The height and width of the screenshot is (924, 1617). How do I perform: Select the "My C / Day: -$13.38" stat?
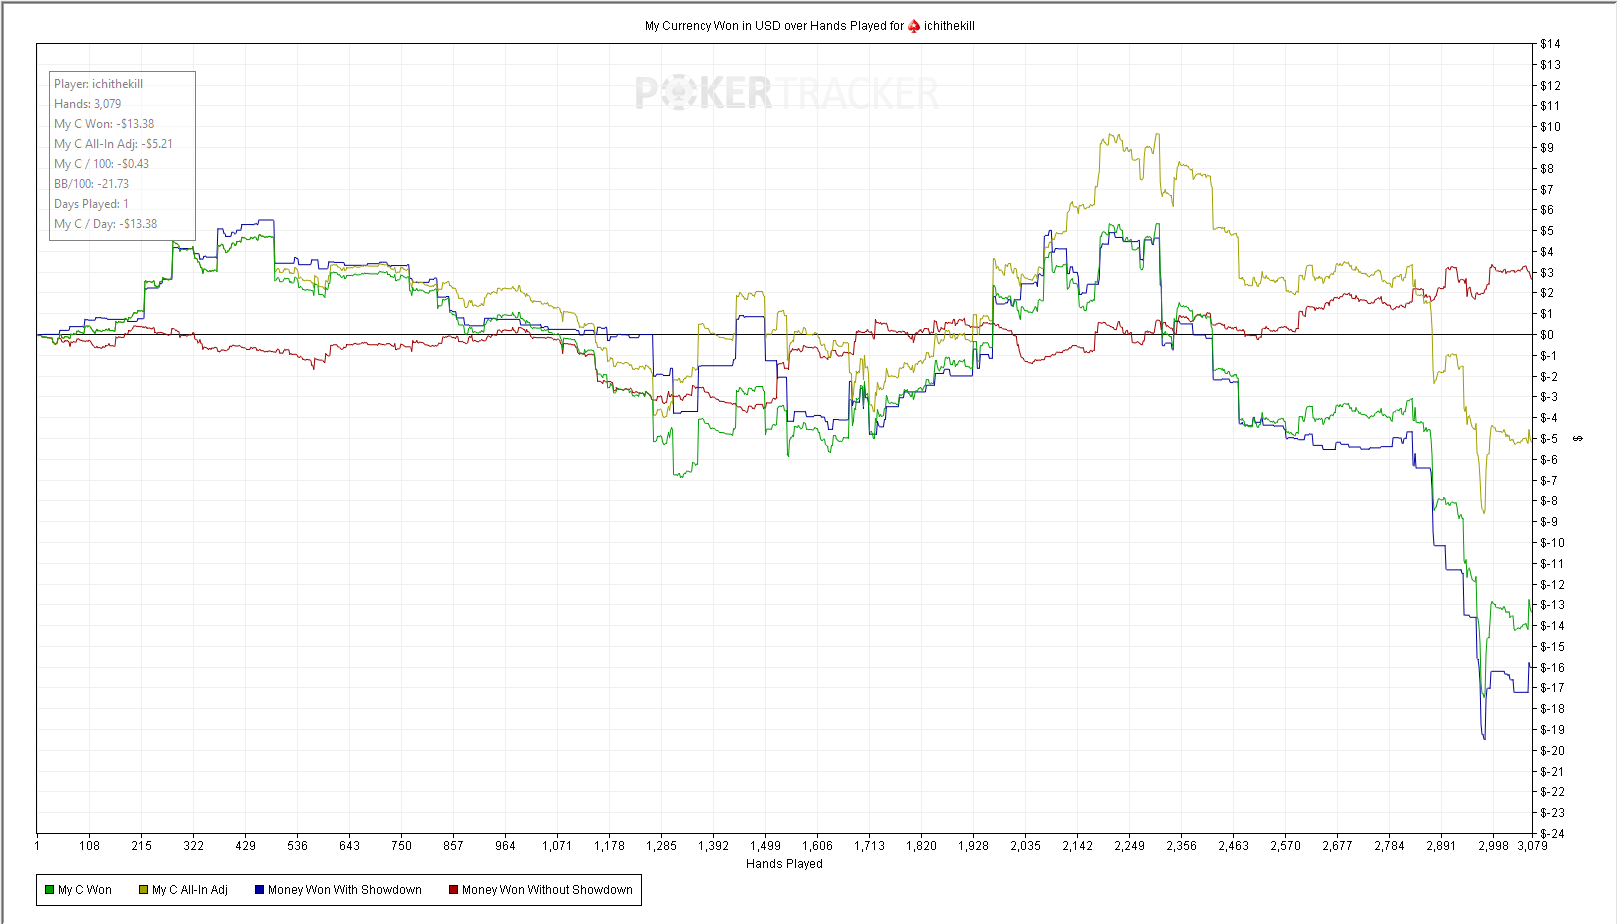coord(105,224)
